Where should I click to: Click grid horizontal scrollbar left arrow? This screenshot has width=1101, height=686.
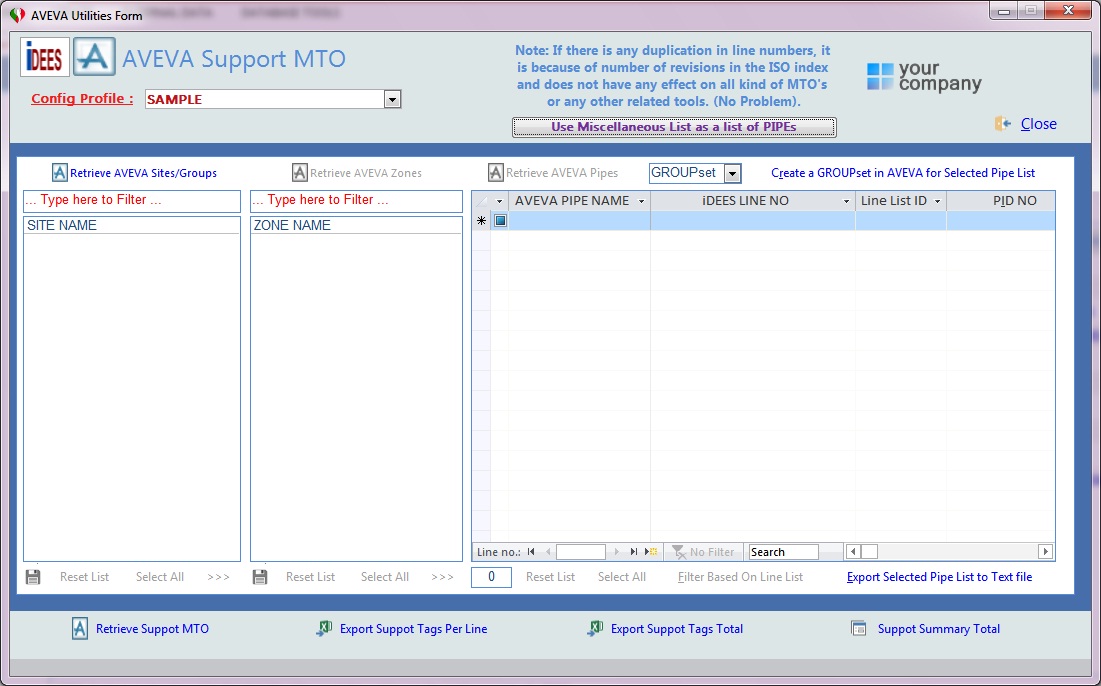coord(853,552)
